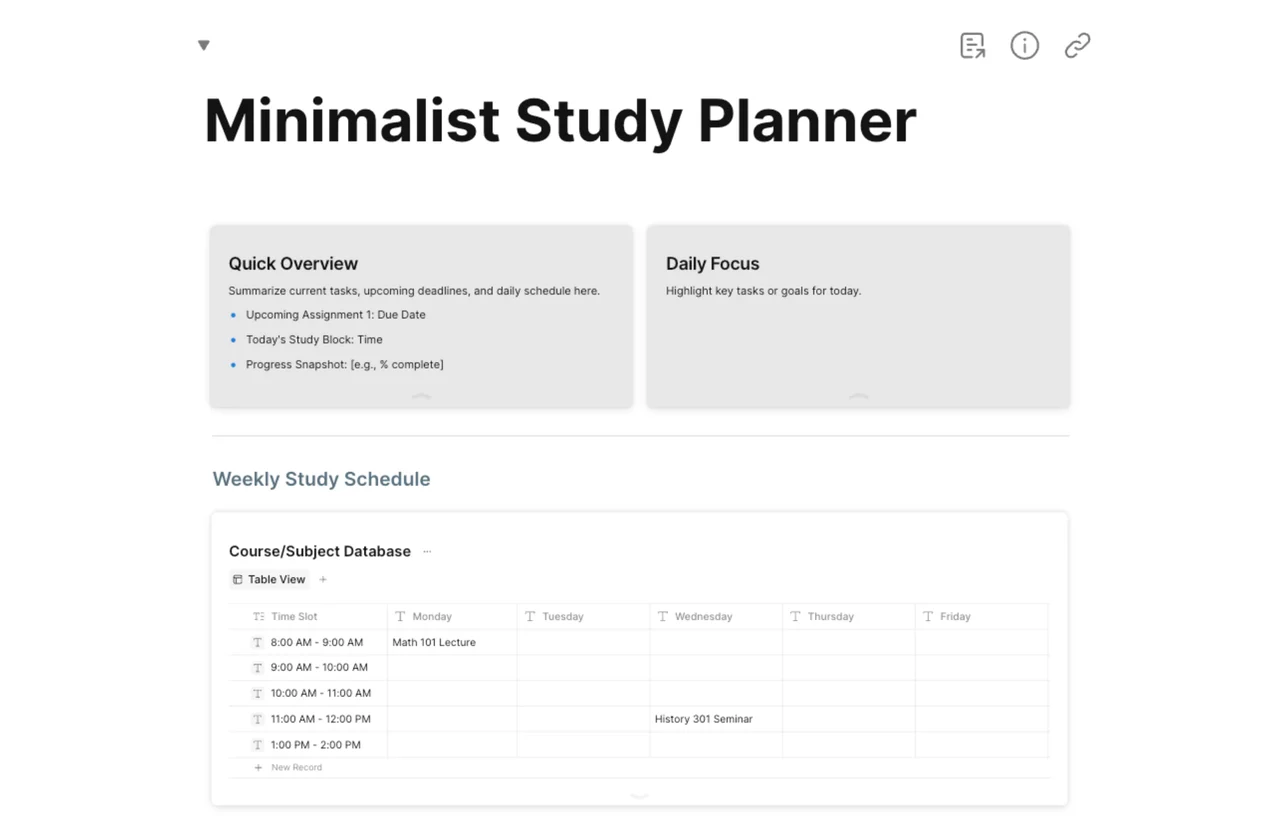Collapse the Daily Focus card bottom handle
Screen dimensions: 1280x816
click(x=858, y=396)
